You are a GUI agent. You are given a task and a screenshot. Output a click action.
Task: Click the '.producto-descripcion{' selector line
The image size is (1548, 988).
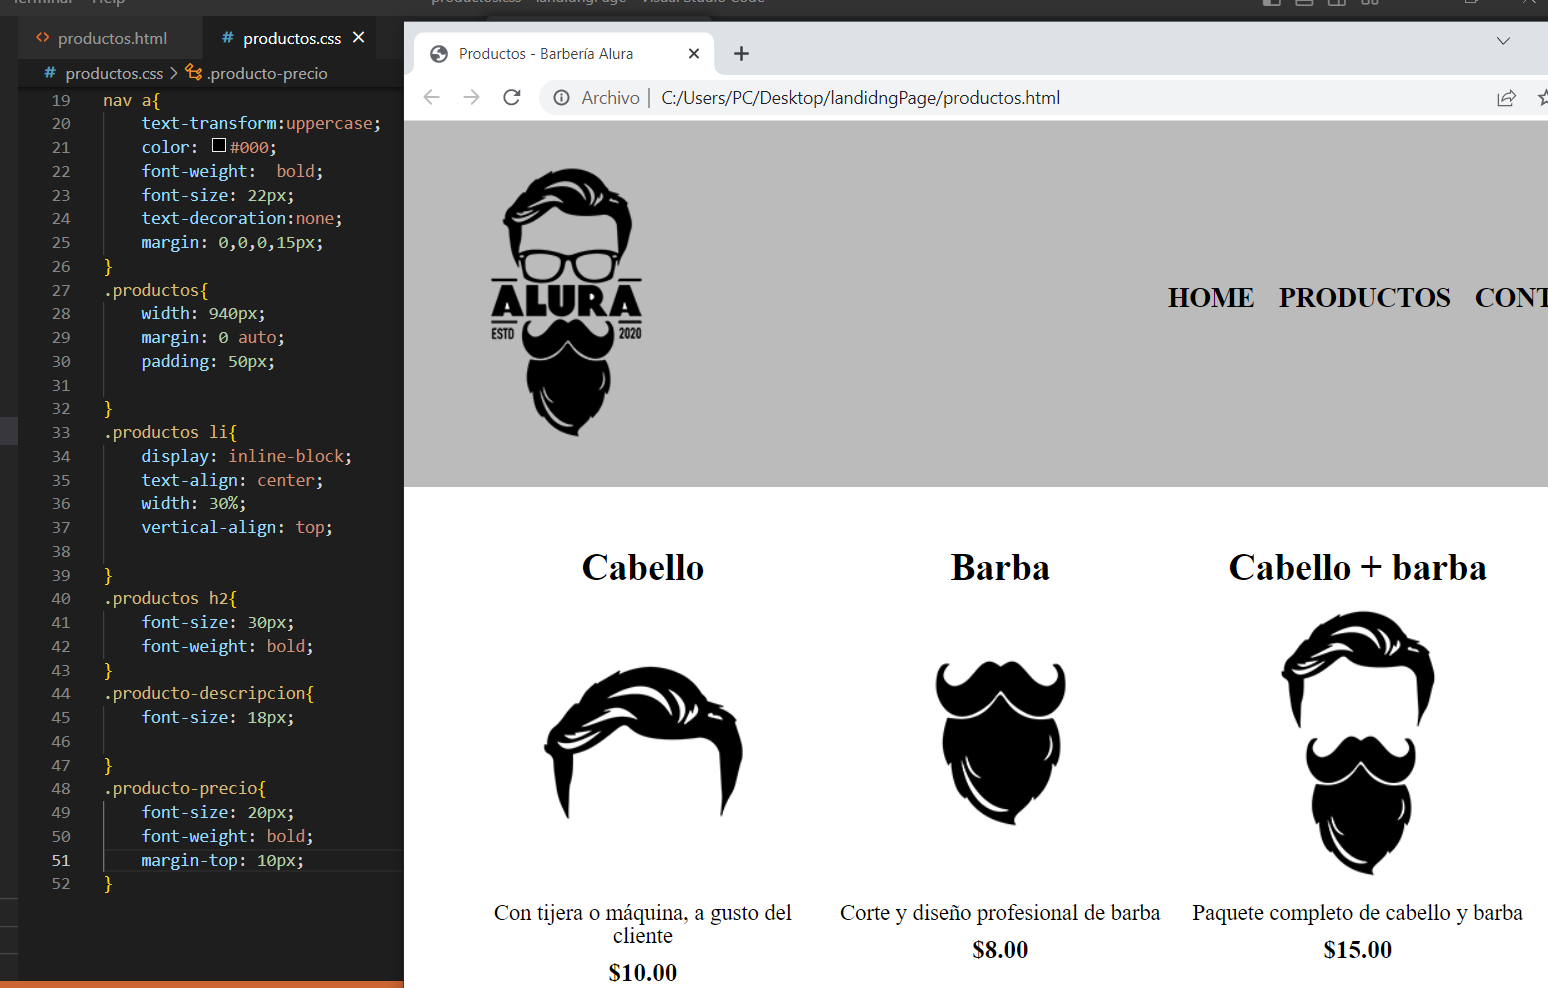[209, 693]
